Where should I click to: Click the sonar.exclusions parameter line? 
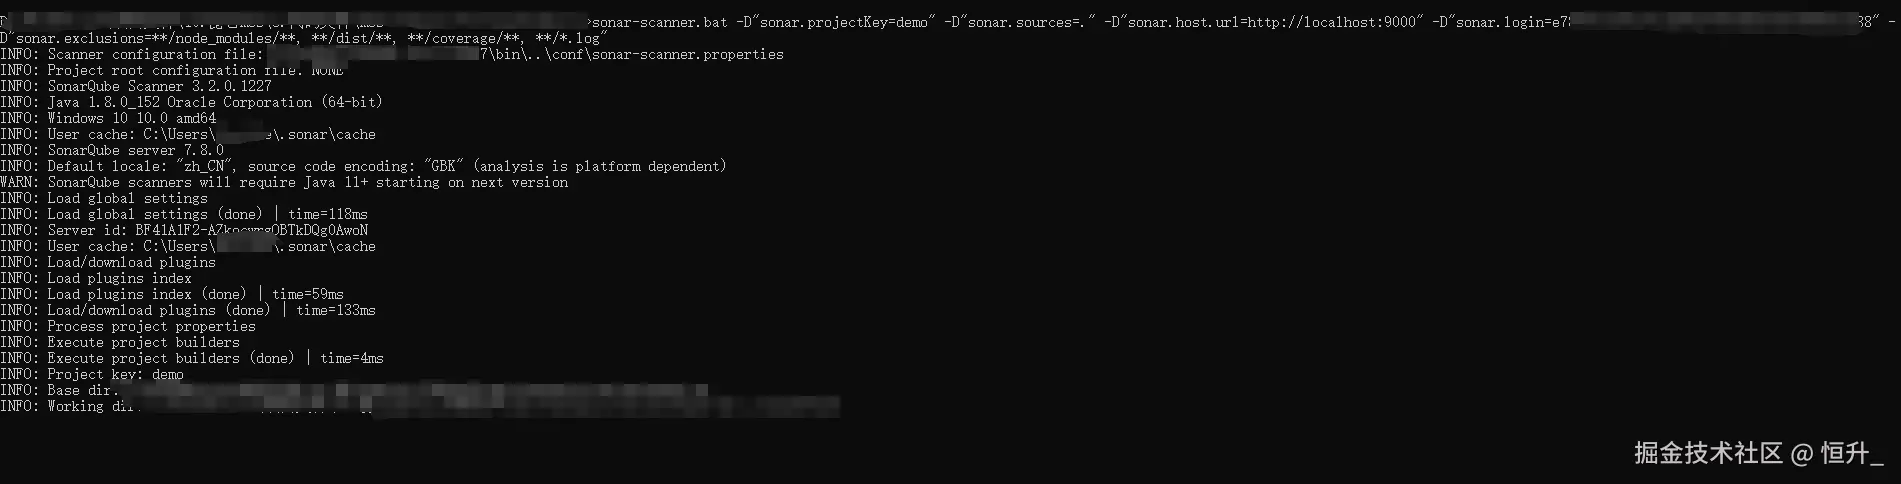click(x=303, y=38)
